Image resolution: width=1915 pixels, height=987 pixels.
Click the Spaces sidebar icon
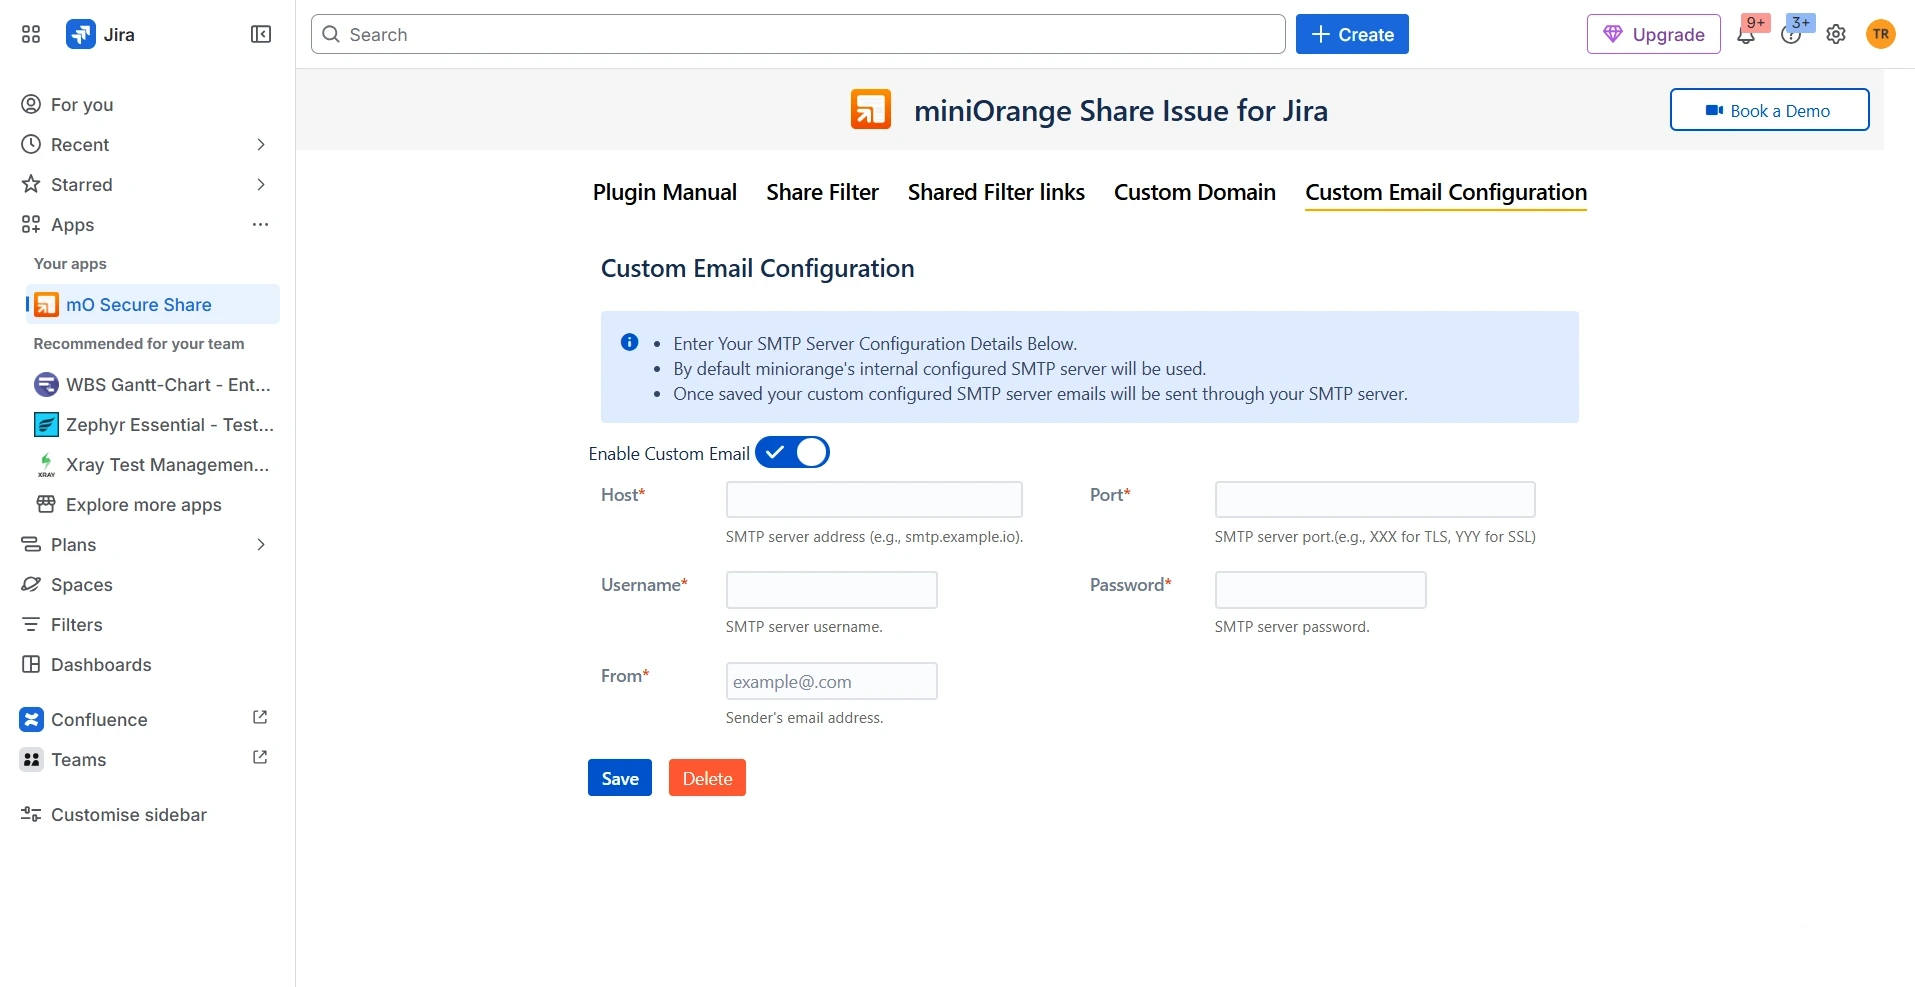[x=31, y=584]
